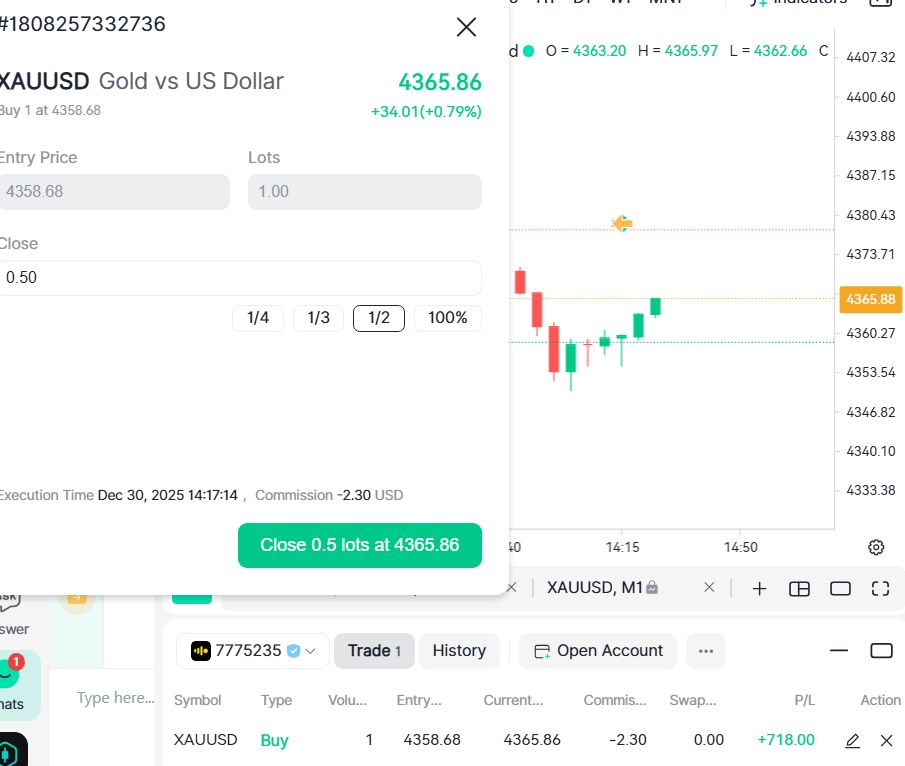Click the Open Account button

pyautogui.click(x=598, y=651)
